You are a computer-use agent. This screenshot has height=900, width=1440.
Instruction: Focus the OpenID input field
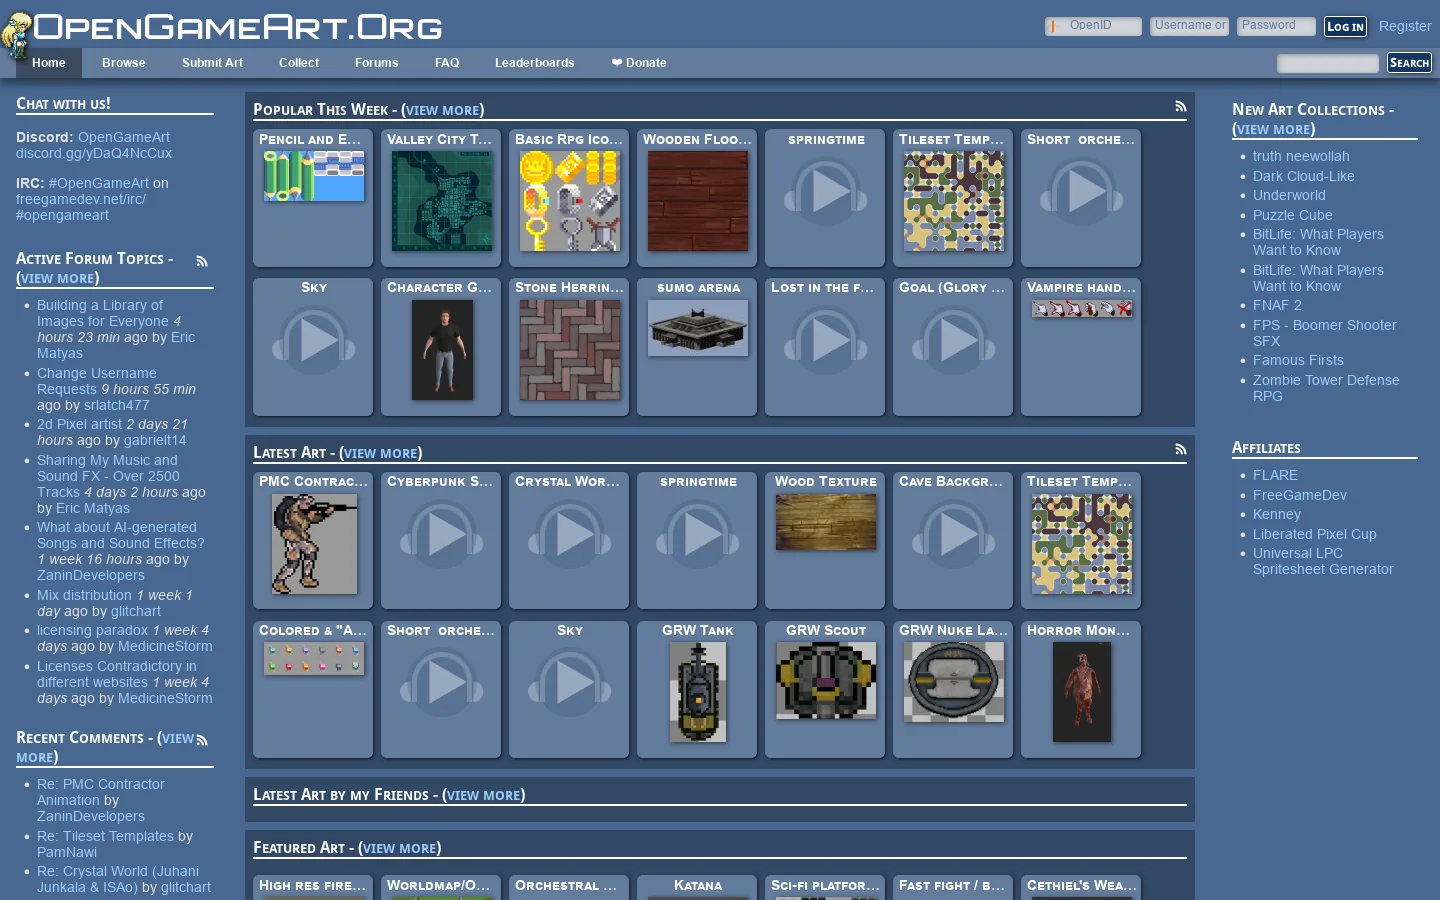pos(1093,26)
